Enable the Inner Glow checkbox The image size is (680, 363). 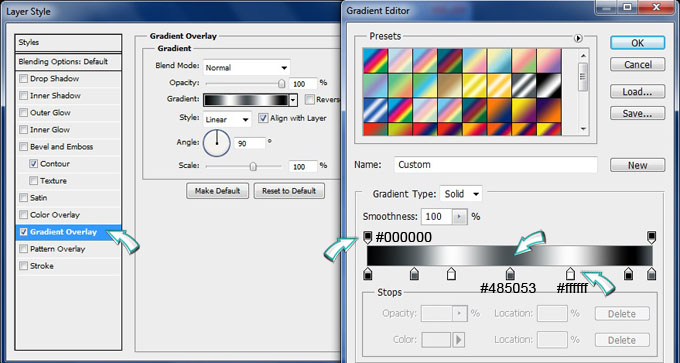pos(23,130)
